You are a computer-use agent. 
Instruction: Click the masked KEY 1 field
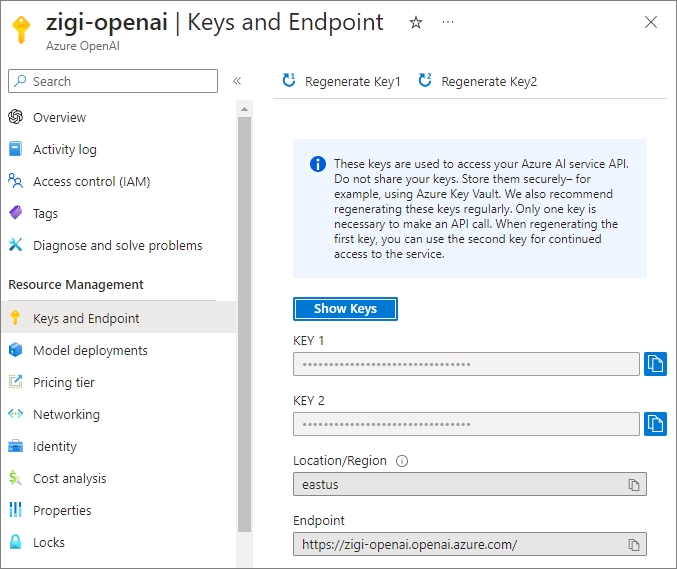(x=466, y=364)
